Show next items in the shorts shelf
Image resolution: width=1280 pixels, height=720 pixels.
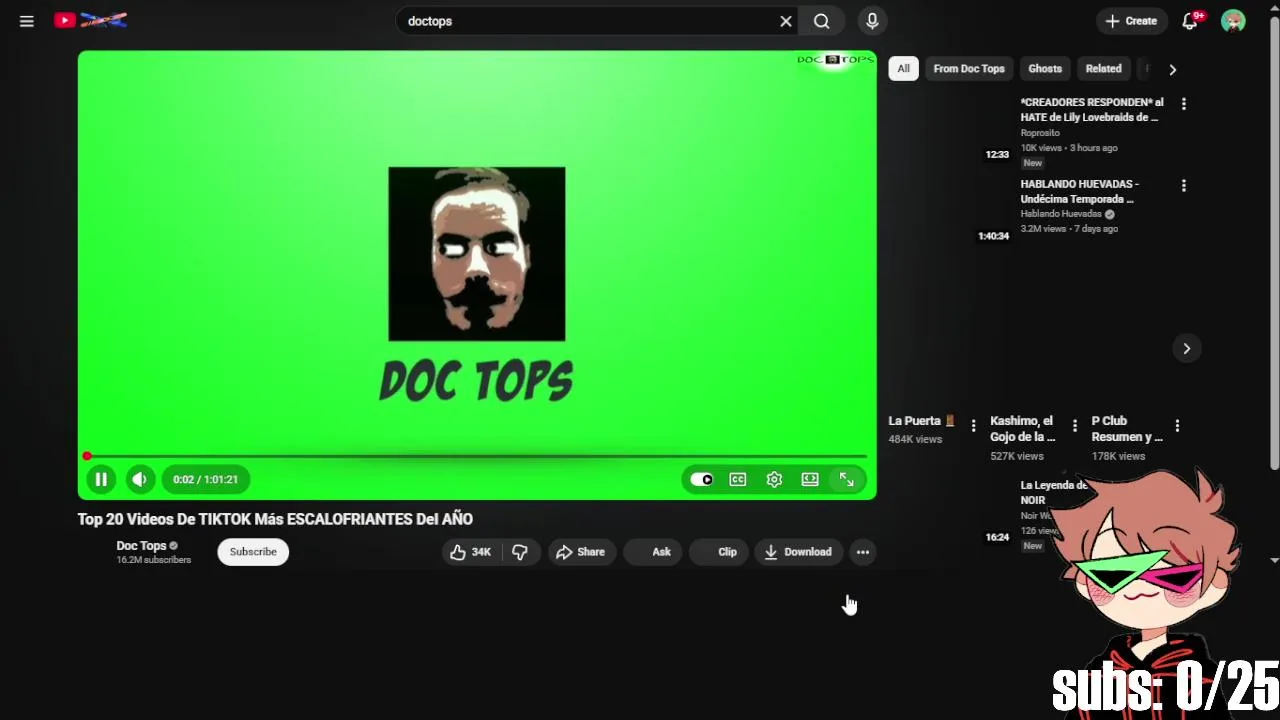tap(1187, 349)
